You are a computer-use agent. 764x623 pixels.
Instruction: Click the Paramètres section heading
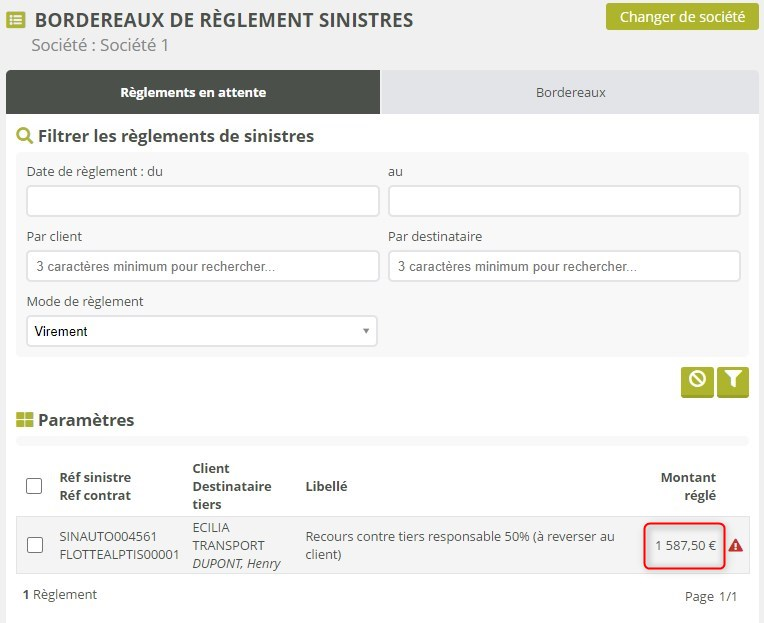pyautogui.click(x=86, y=420)
